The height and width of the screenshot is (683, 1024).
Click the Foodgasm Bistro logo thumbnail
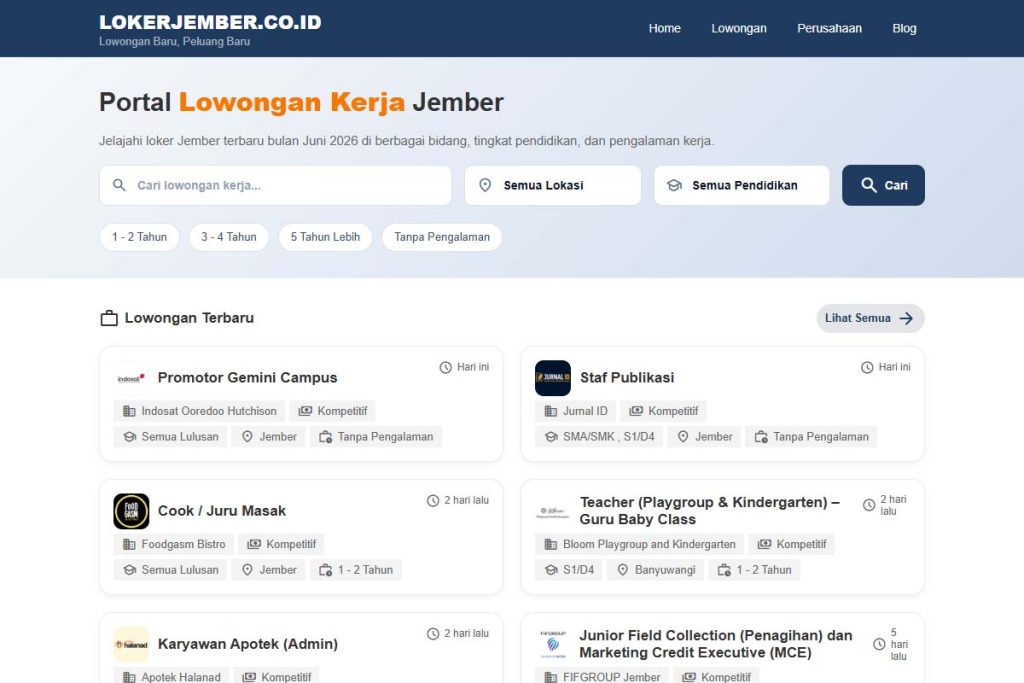131,511
